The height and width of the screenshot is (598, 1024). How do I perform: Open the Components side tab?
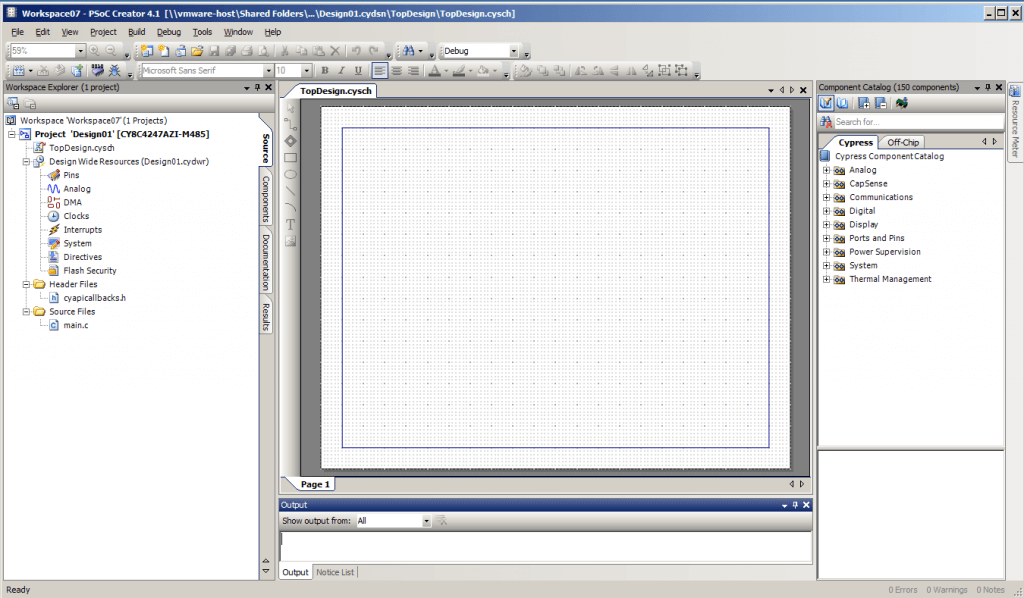click(266, 199)
